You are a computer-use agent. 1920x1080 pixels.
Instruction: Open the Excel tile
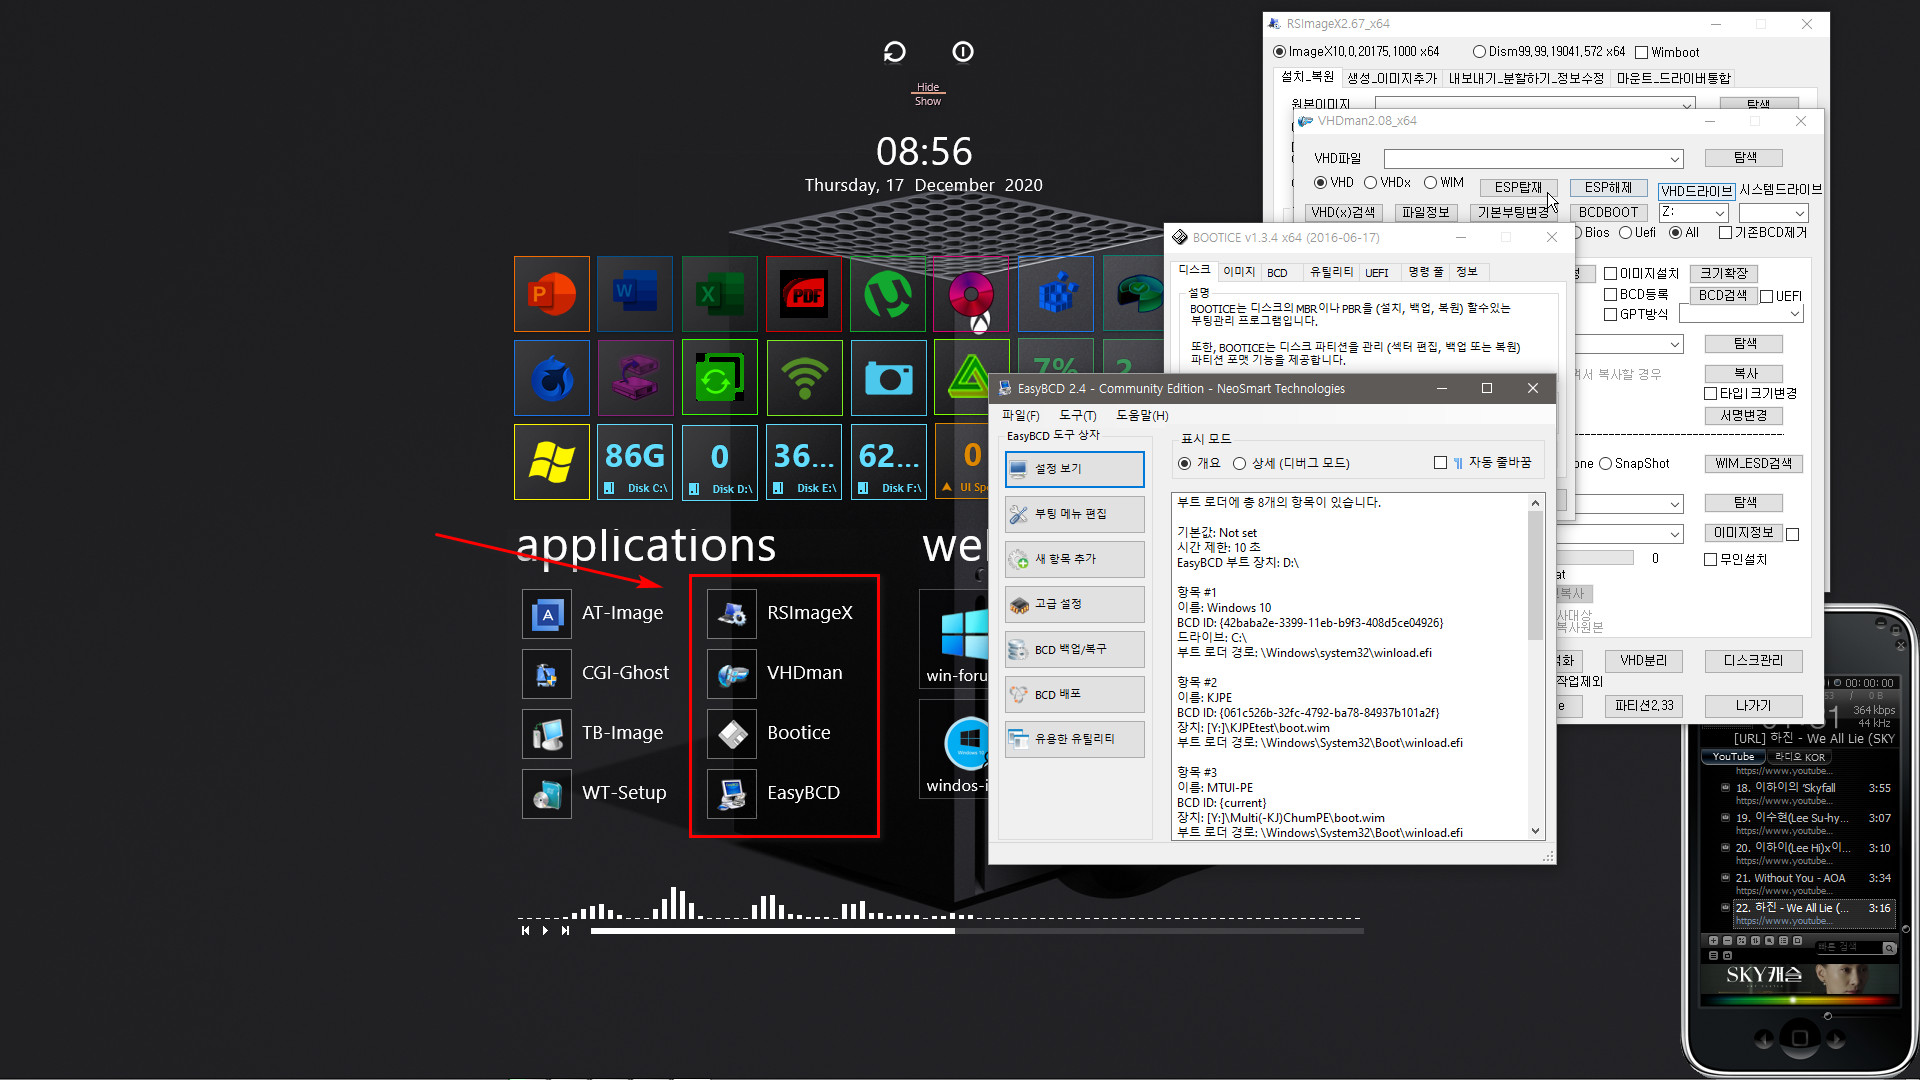click(x=719, y=294)
